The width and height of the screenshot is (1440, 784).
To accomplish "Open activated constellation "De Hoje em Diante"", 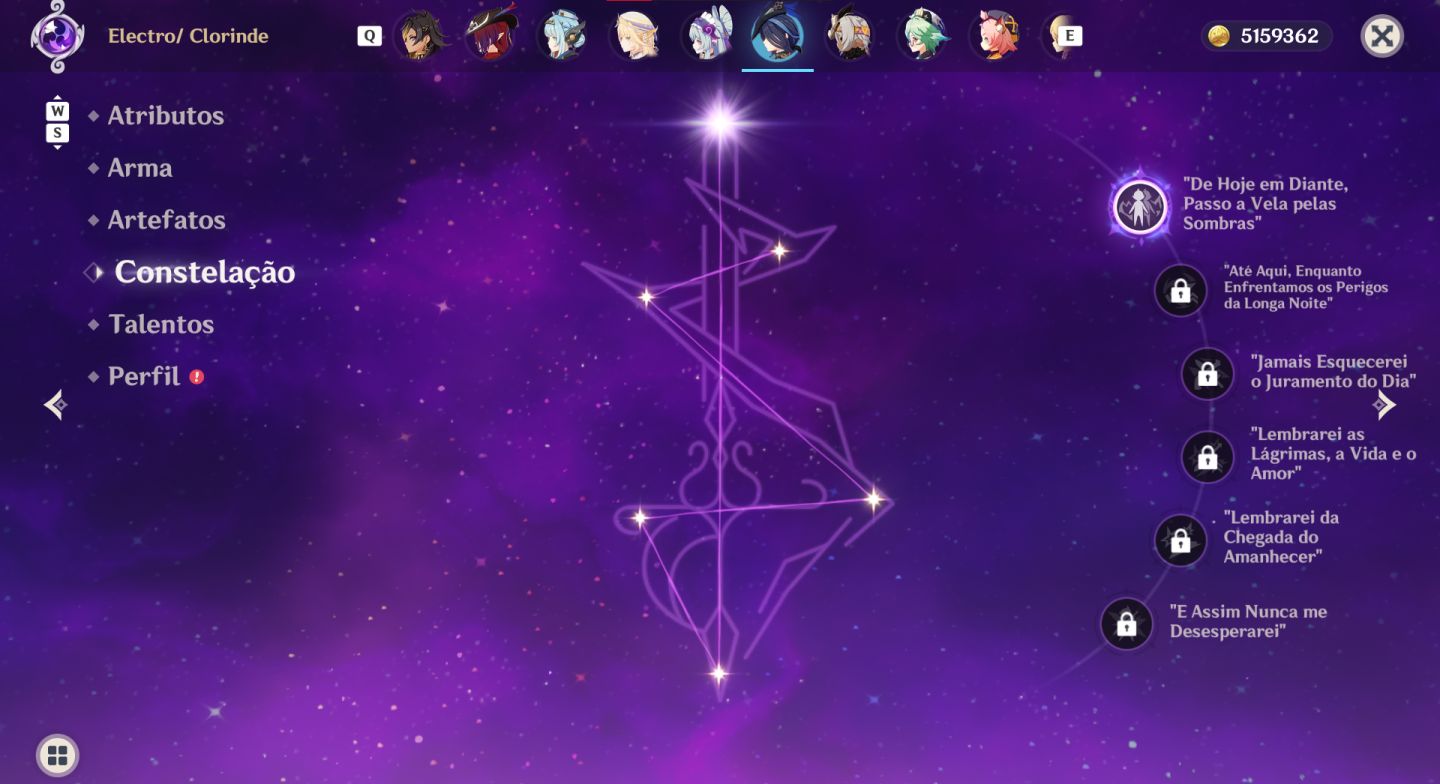I will (1140, 207).
